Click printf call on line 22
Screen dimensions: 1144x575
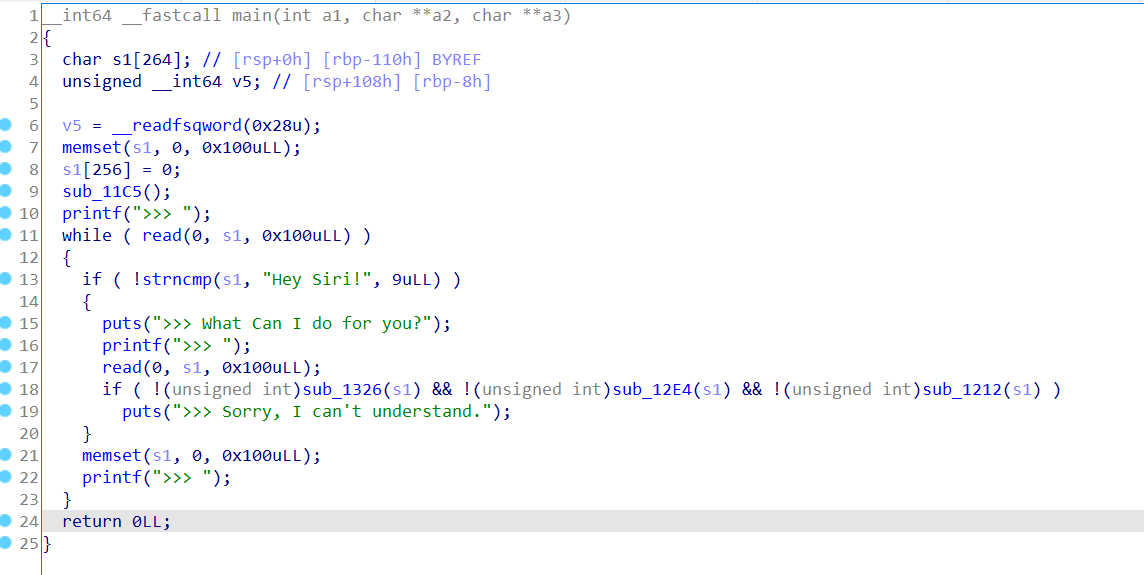click(x=112, y=477)
